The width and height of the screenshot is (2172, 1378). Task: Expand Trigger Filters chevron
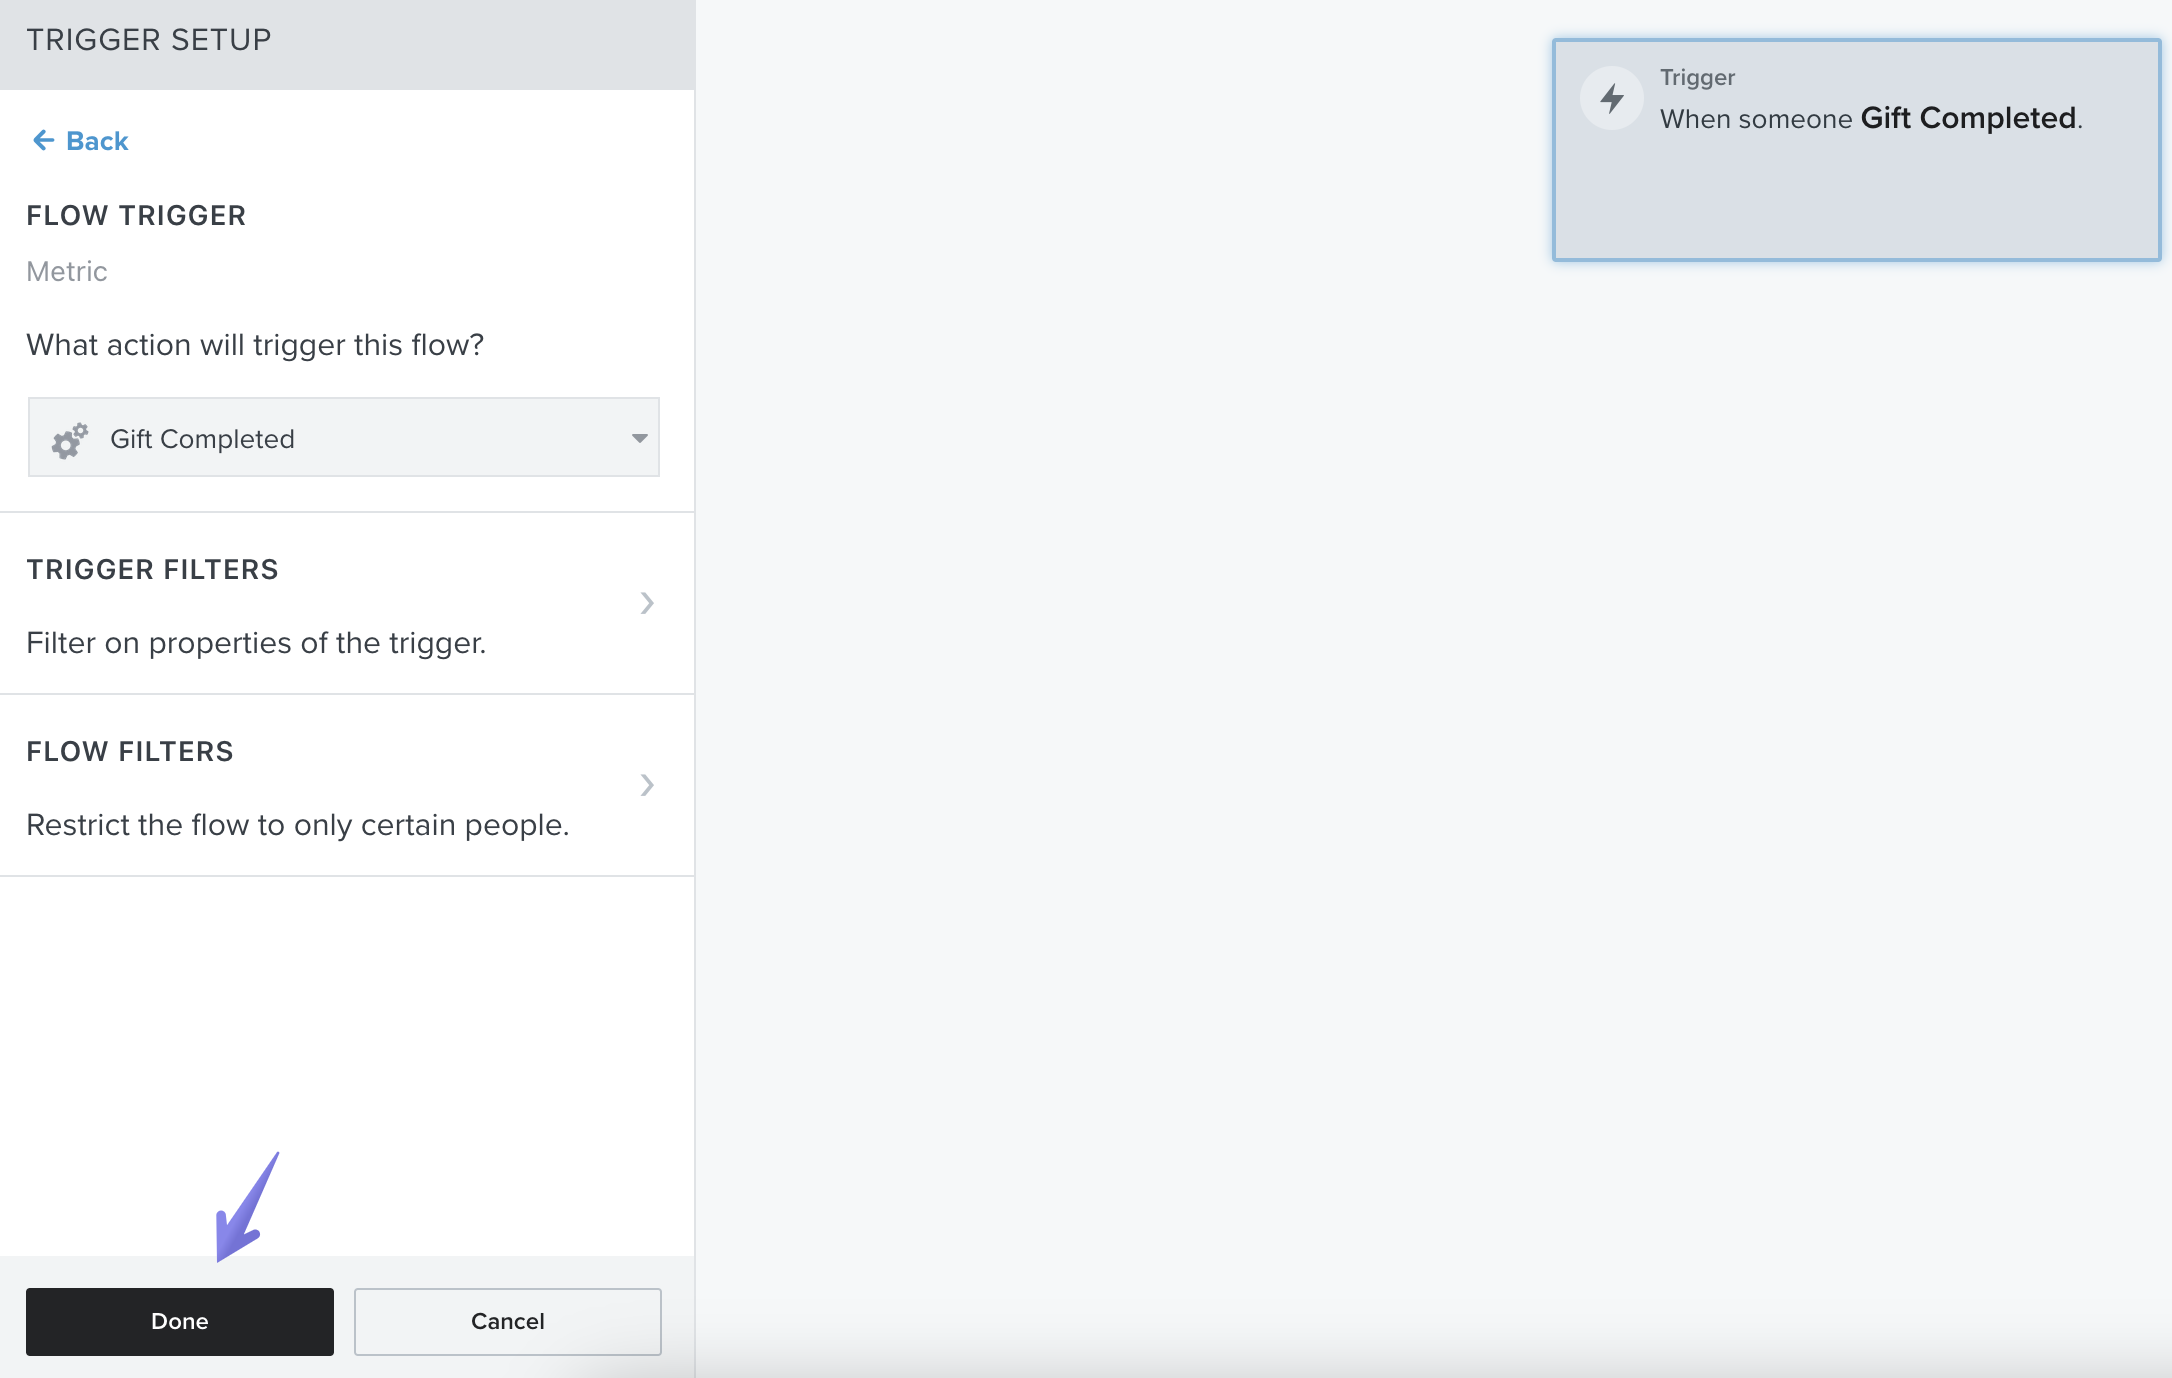pyautogui.click(x=647, y=603)
